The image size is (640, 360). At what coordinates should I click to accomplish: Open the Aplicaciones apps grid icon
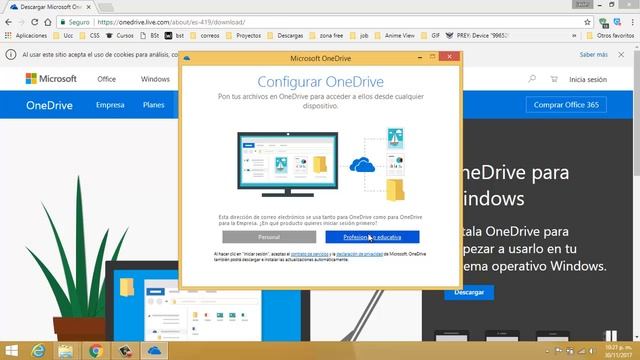[8, 36]
